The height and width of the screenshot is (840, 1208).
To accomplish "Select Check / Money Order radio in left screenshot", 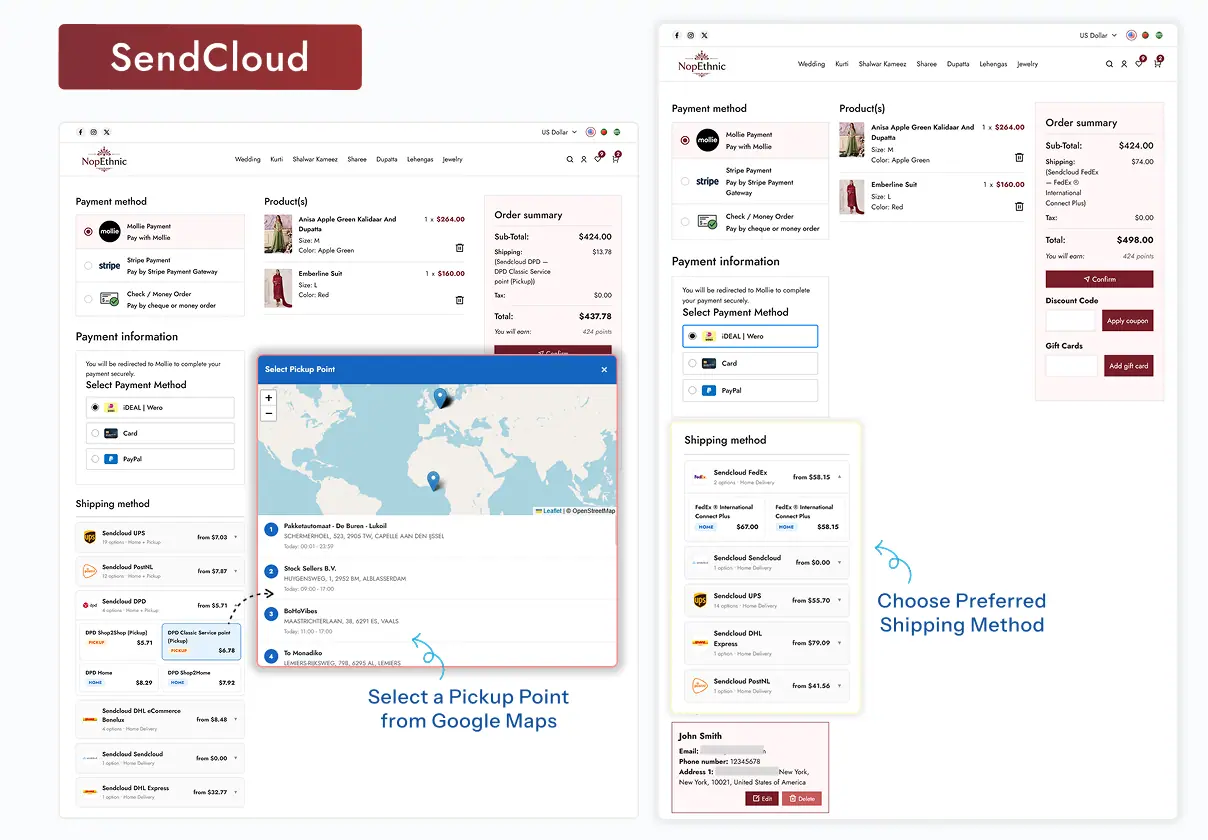I will [89, 299].
